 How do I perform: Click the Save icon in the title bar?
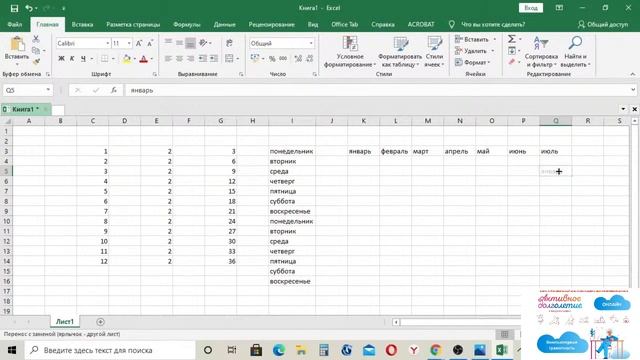[14, 8]
